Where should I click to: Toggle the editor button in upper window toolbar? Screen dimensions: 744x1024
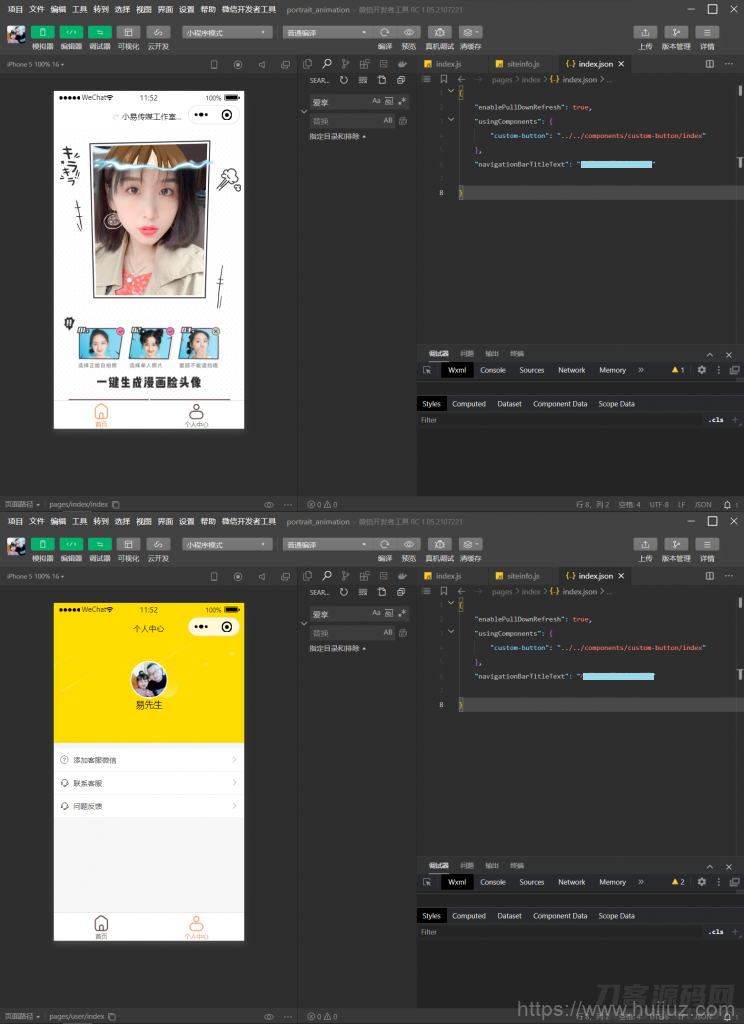[71, 32]
